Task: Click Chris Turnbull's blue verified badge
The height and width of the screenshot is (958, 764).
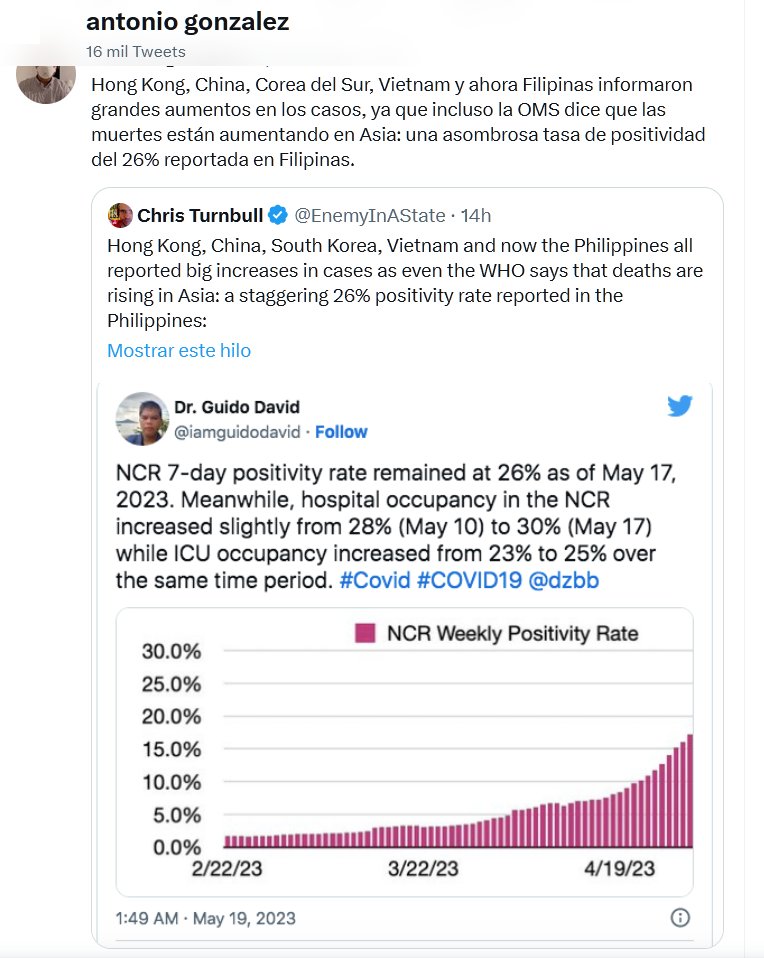Action: click(x=278, y=215)
